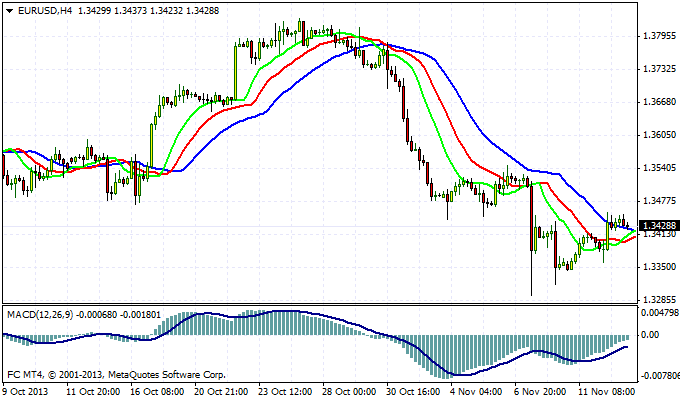The width and height of the screenshot is (680, 400).
Task: Click the 1.36680 price axis label
Action: pos(659,102)
